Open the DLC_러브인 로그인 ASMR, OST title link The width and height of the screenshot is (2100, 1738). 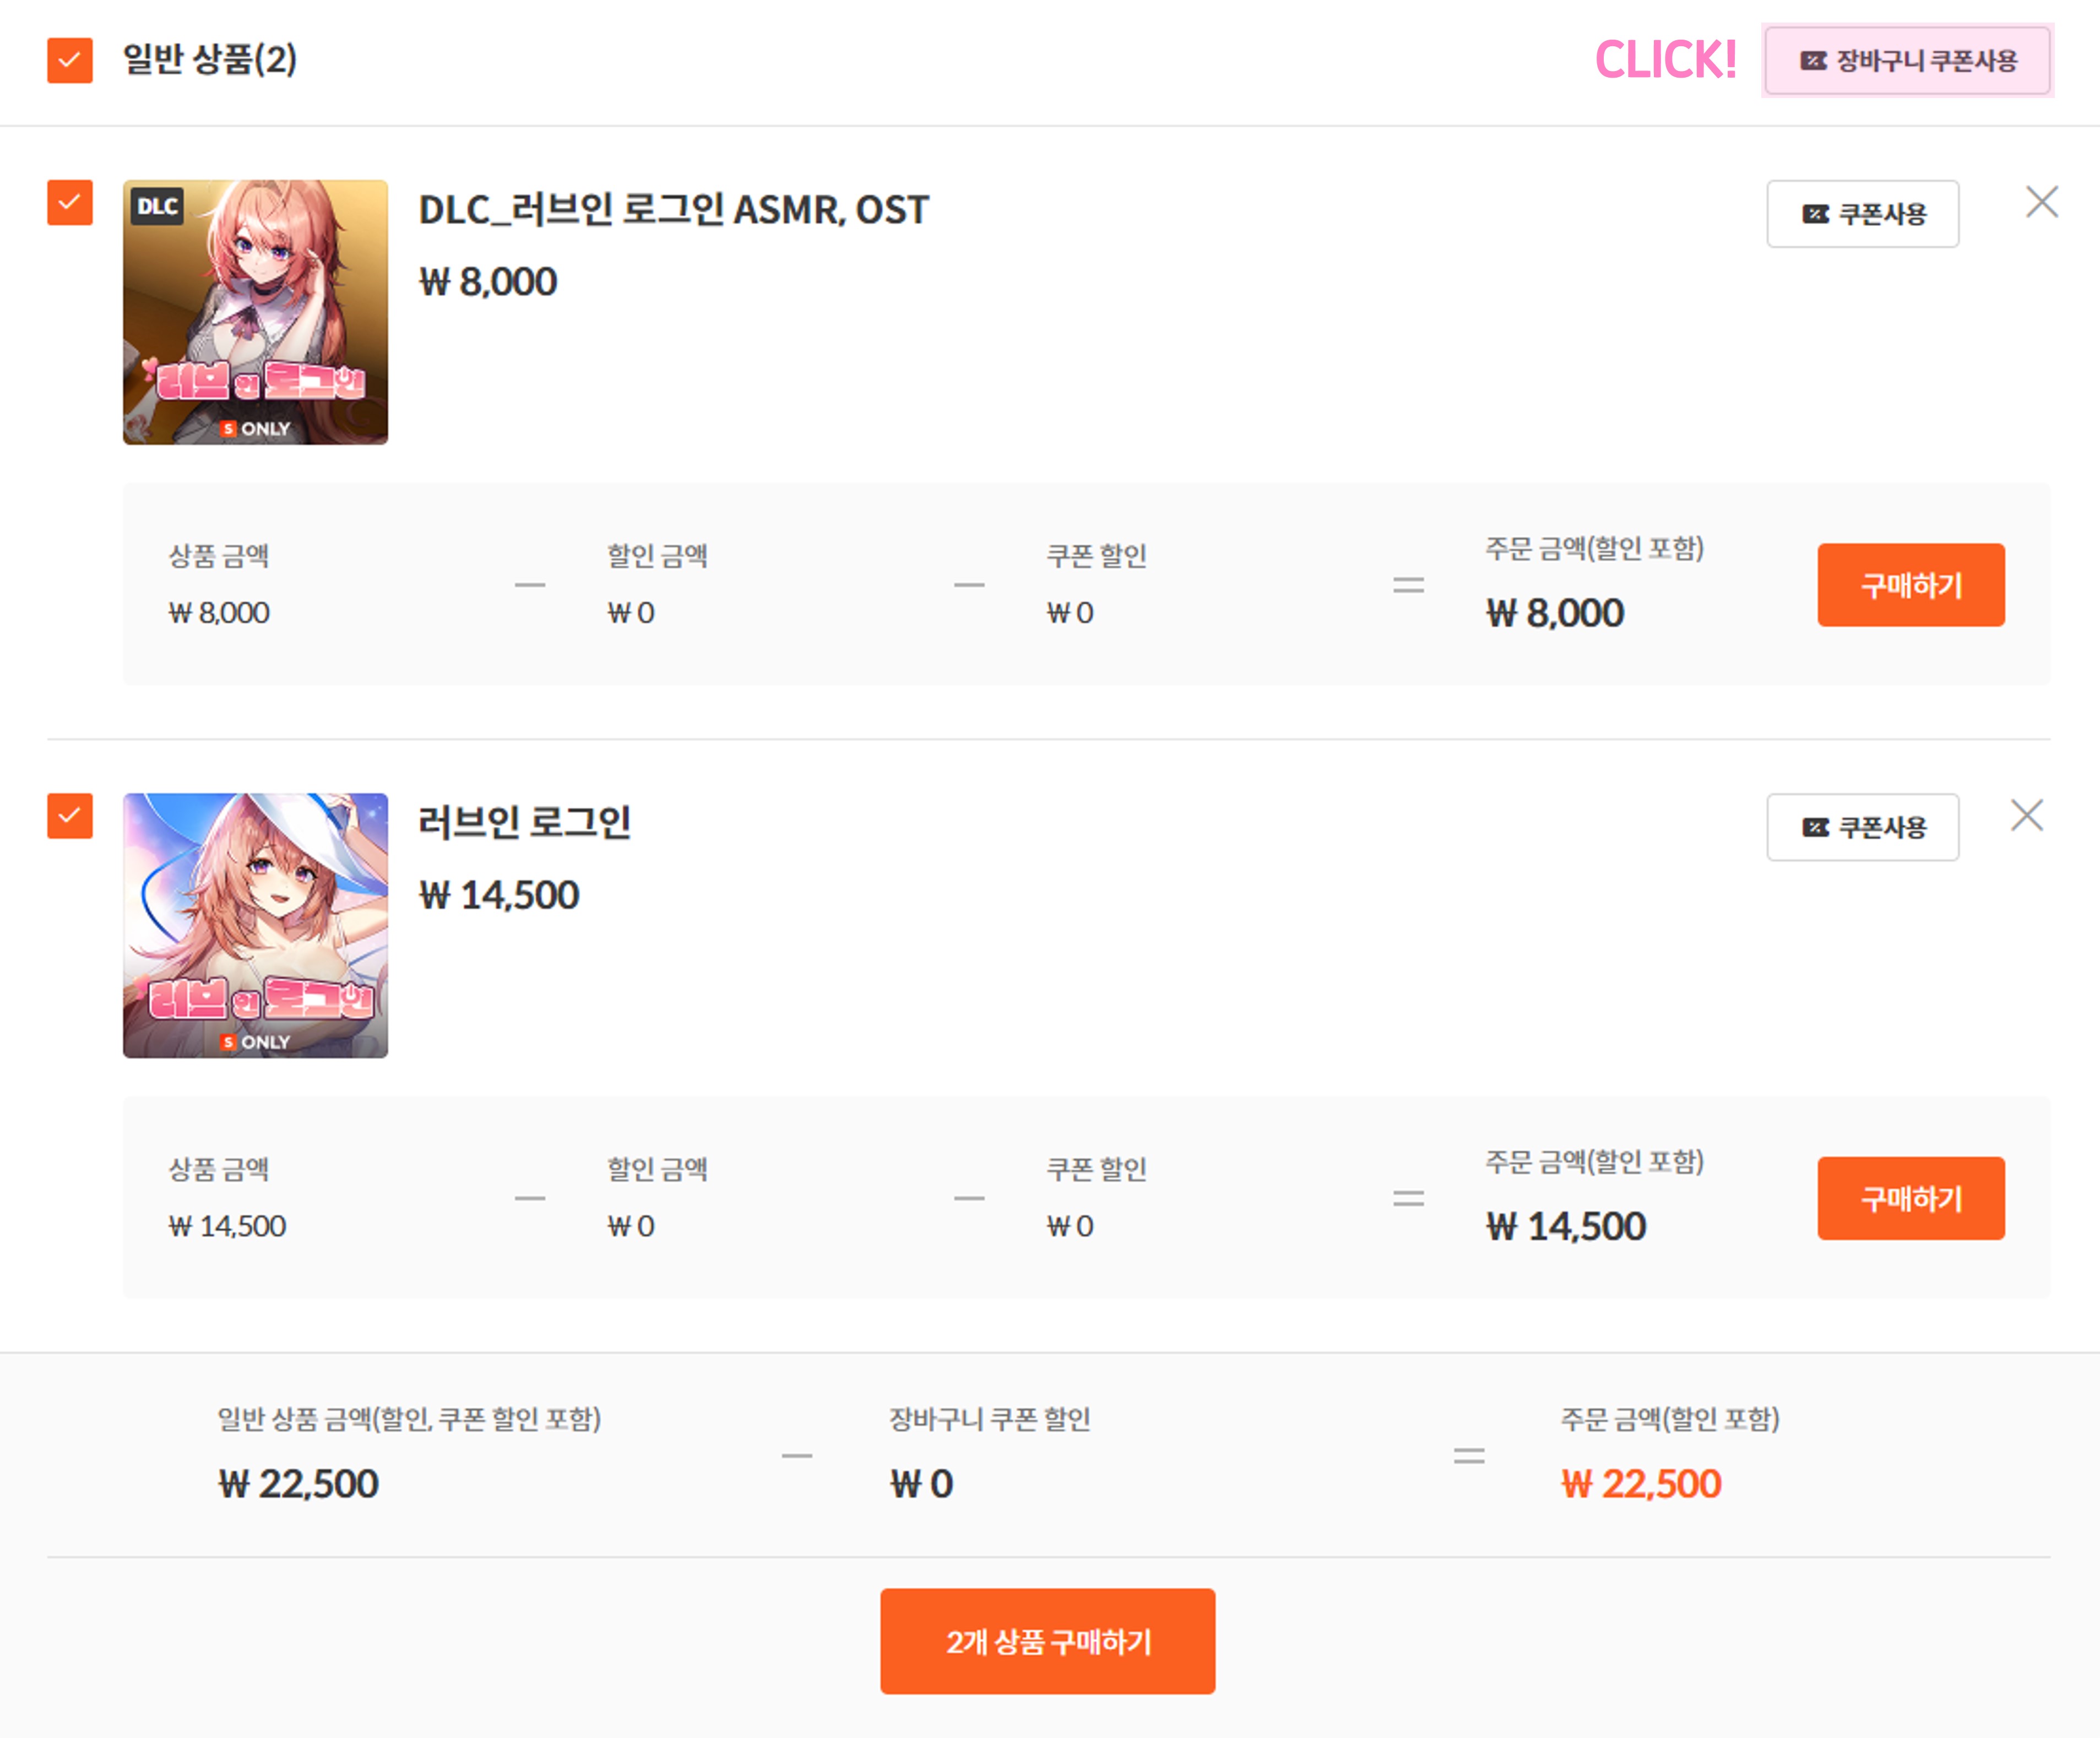tap(673, 210)
